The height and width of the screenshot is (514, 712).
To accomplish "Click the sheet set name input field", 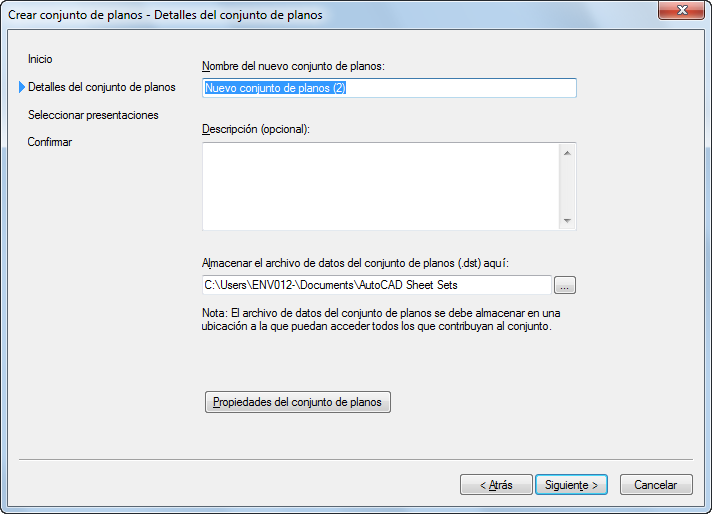I will pyautogui.click(x=389, y=88).
